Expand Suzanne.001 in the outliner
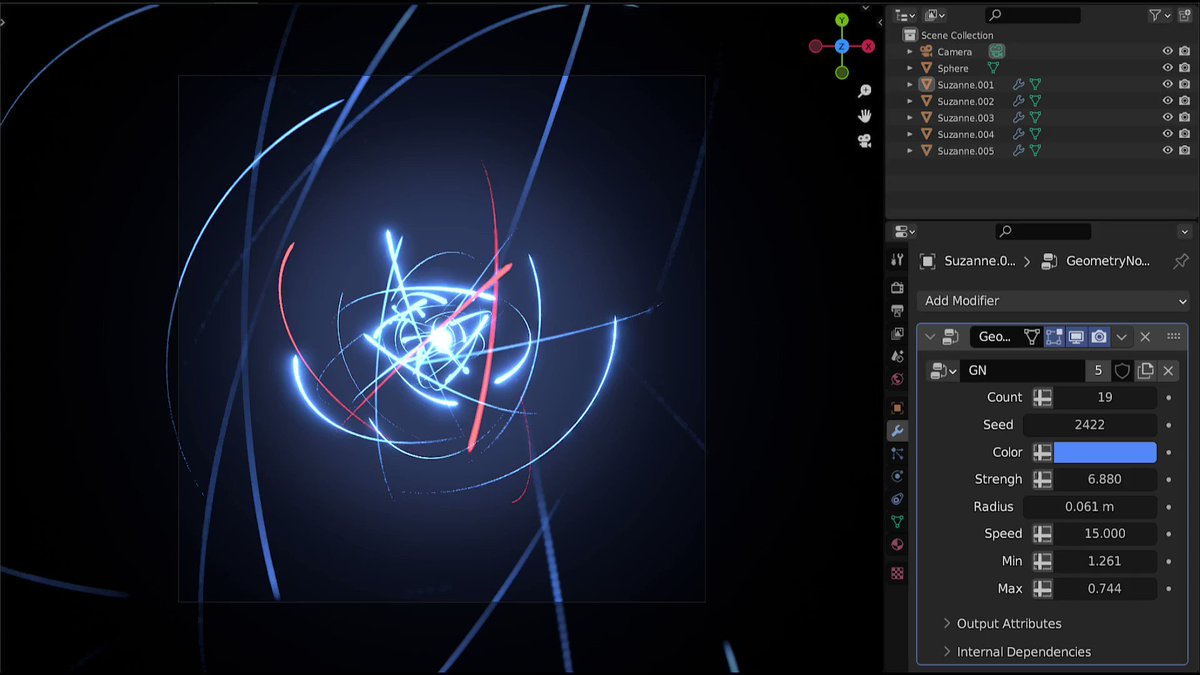The image size is (1200, 675). [910, 85]
